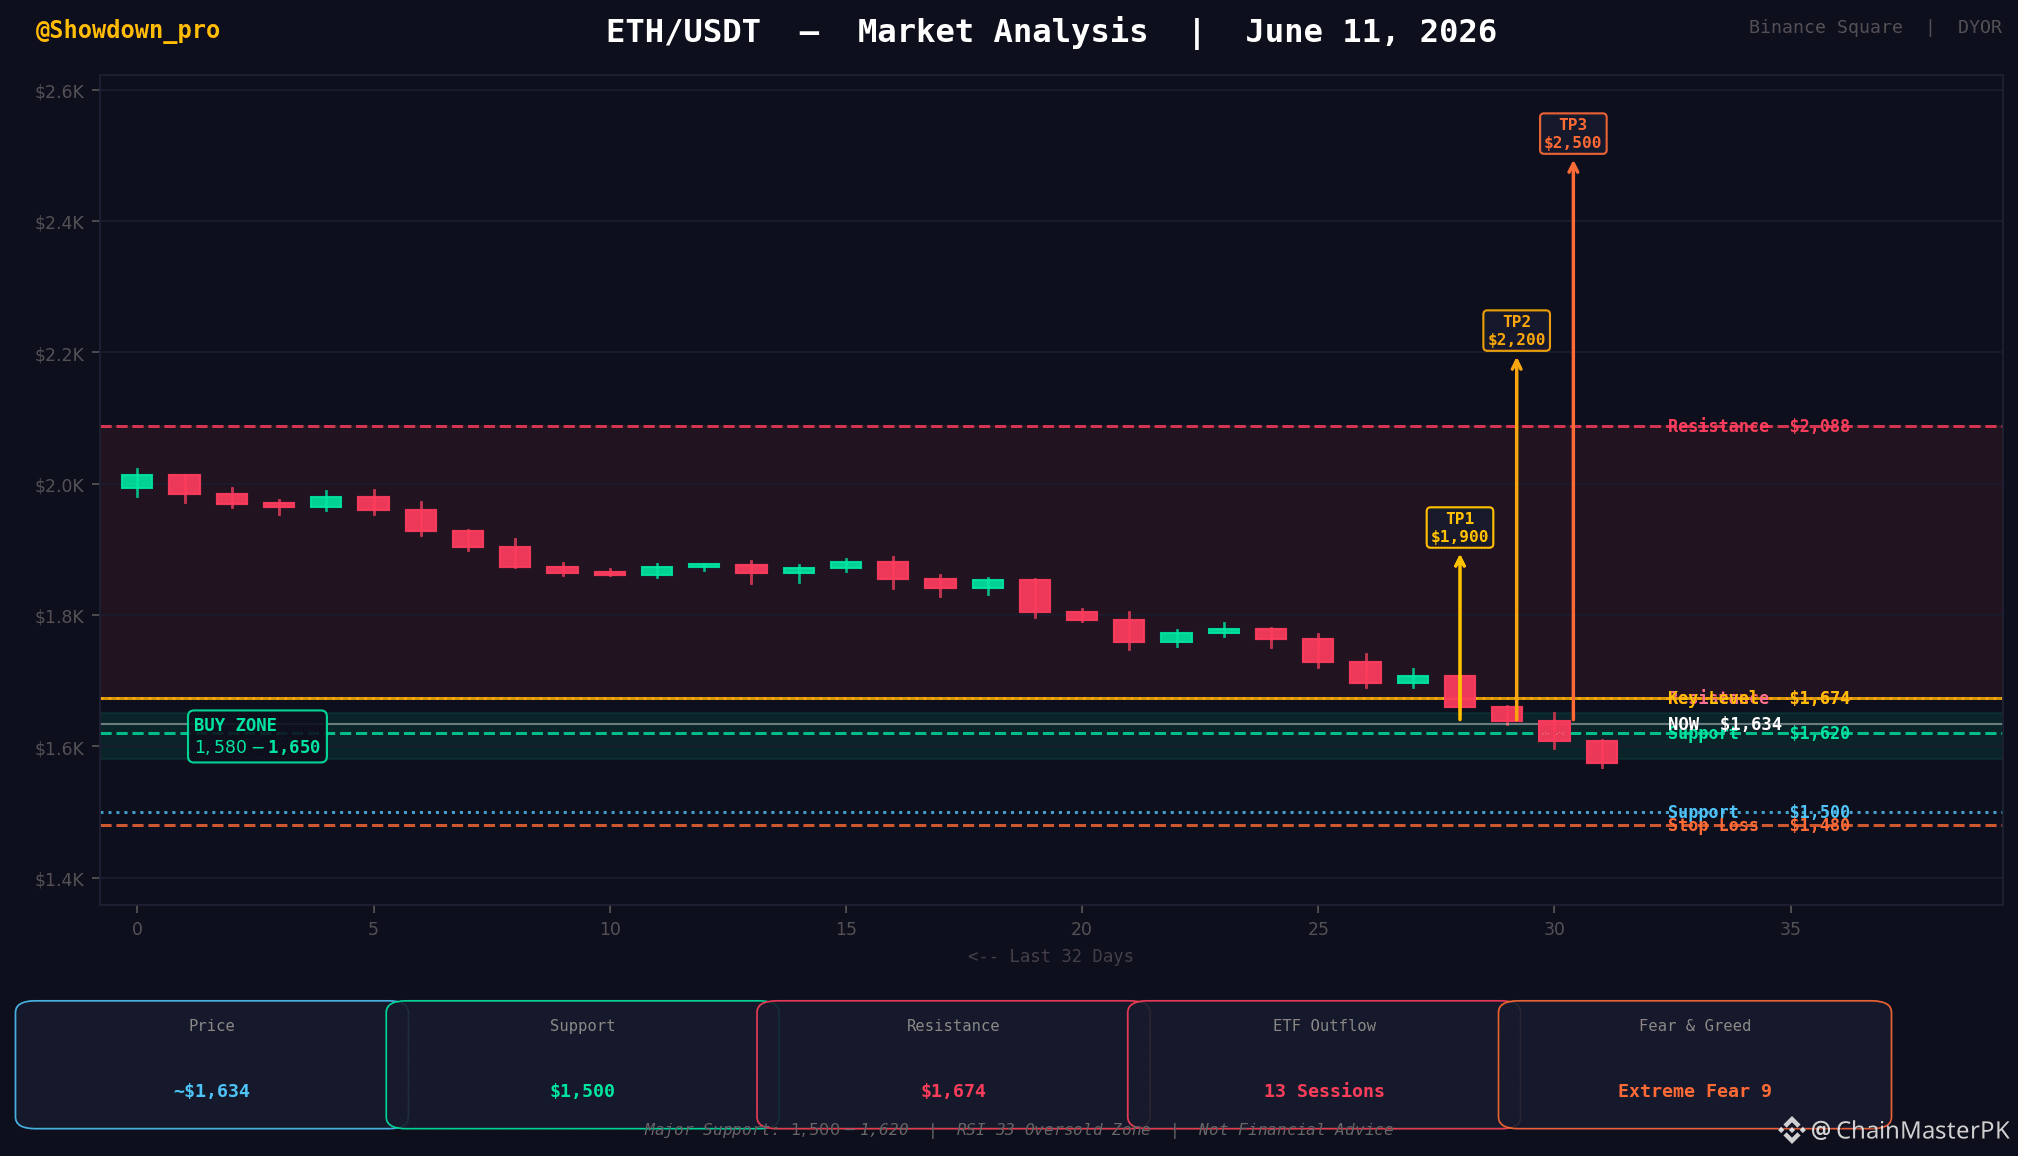Select the TP1 $1,900 target label
The width and height of the screenshot is (2018, 1156).
[x=1459, y=528]
